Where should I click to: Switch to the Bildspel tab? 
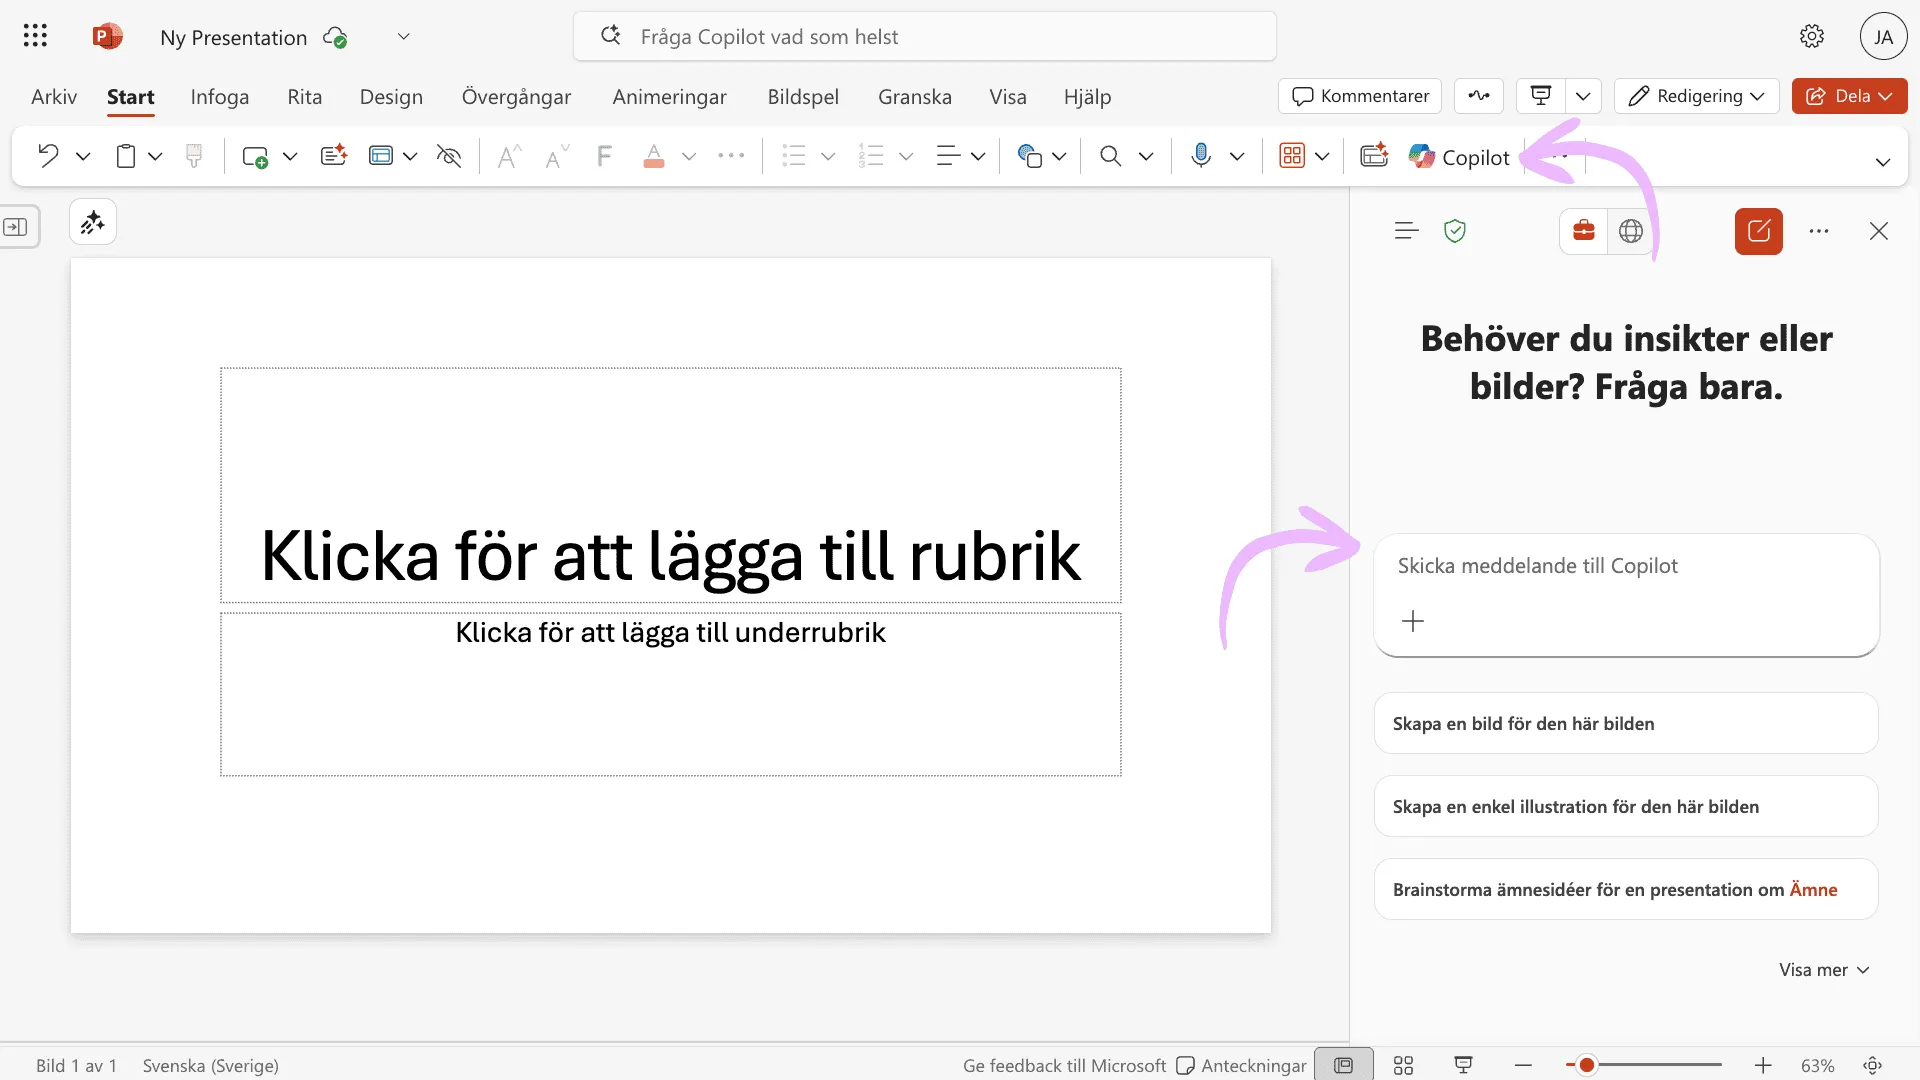tap(803, 97)
